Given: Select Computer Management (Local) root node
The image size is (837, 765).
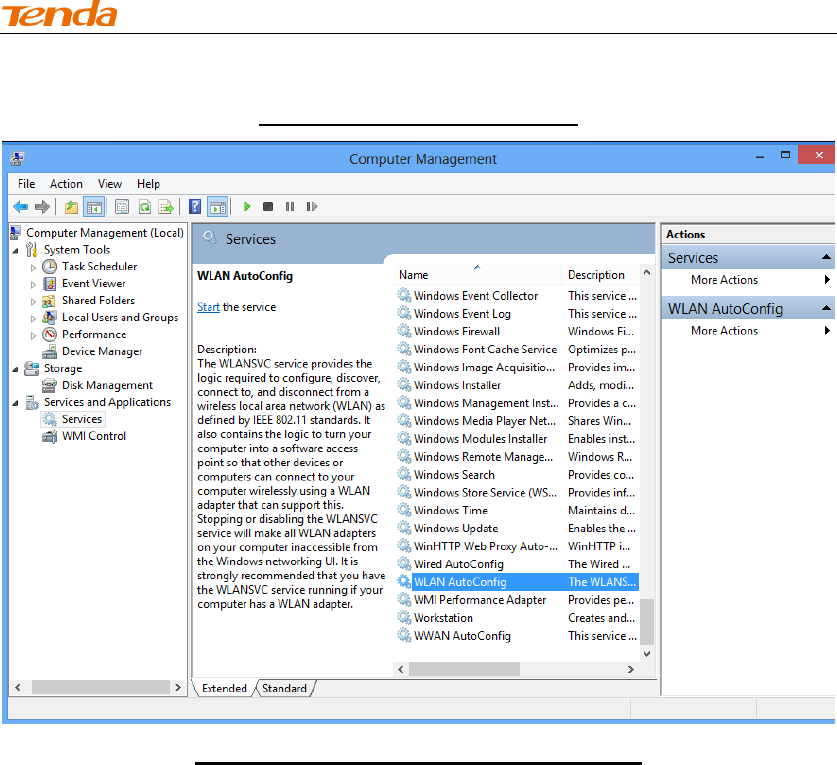Looking at the screenshot, I should point(105,233).
